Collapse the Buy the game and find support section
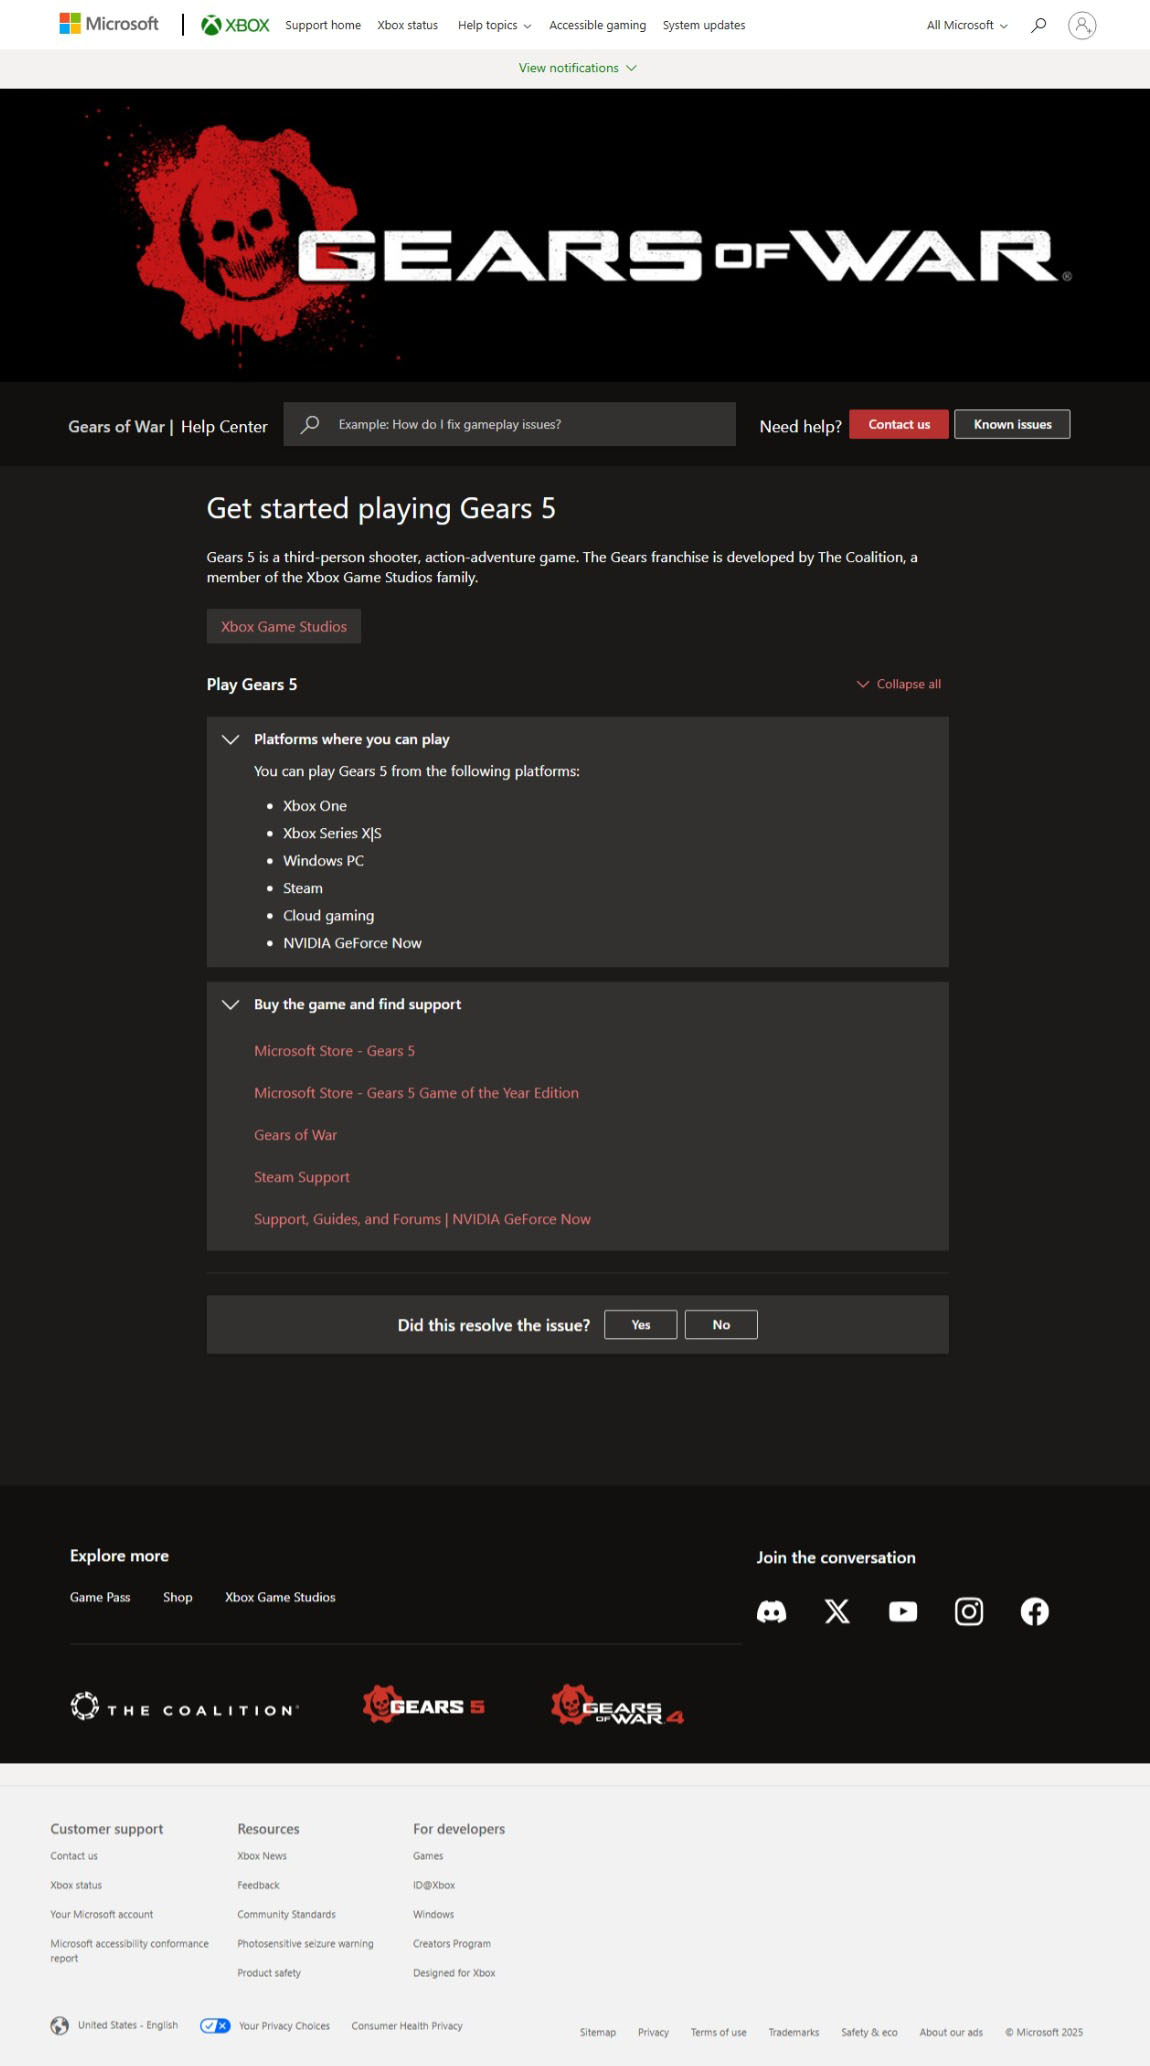 pyautogui.click(x=231, y=1004)
